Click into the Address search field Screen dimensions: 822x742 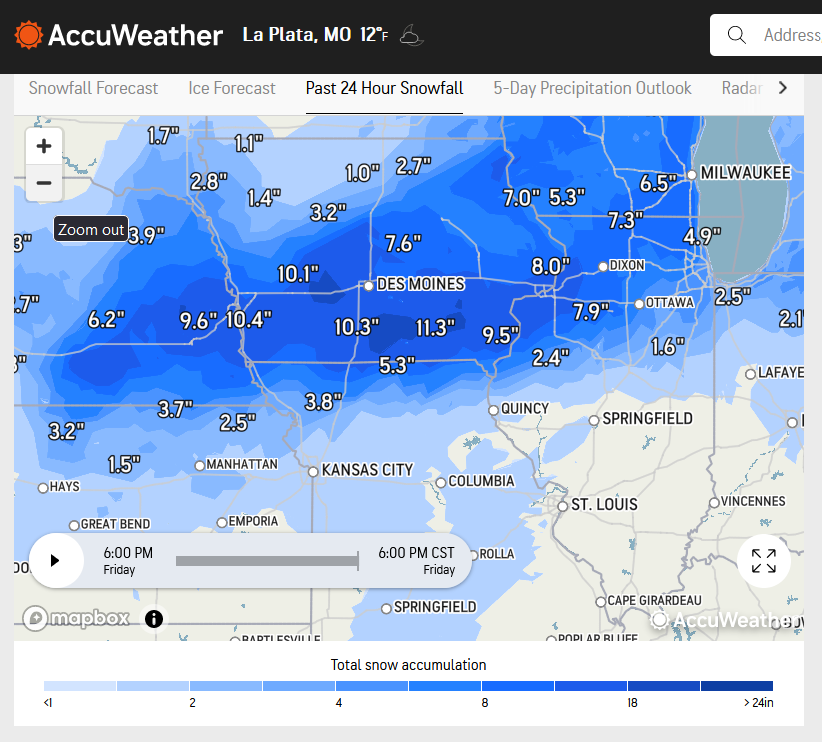point(792,35)
